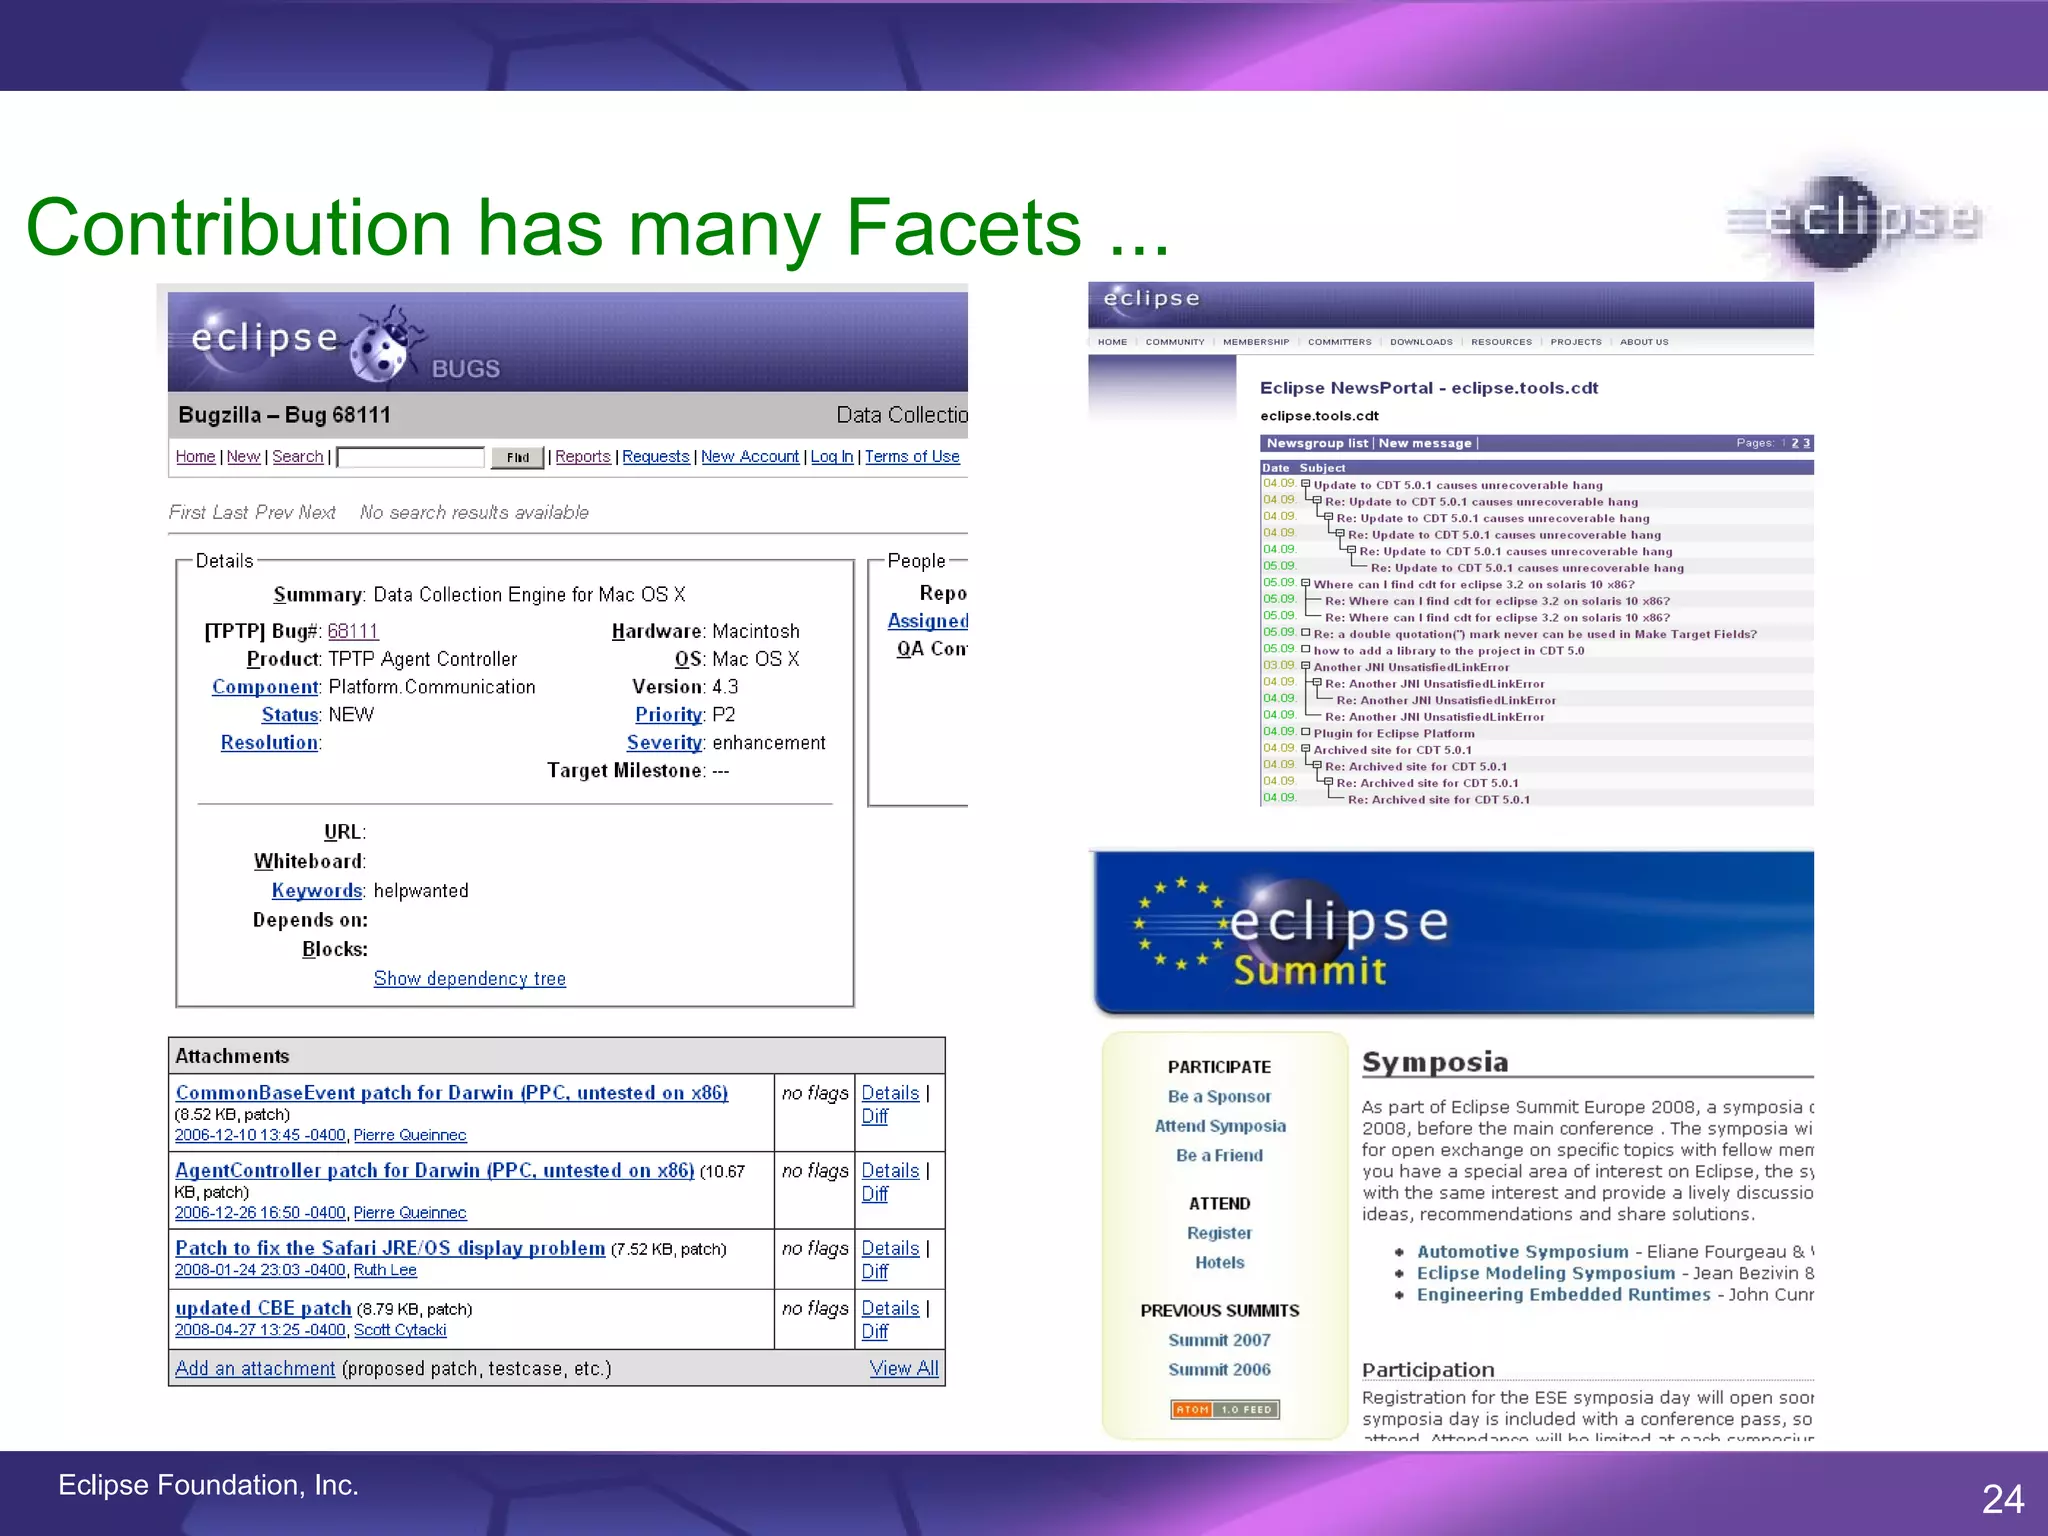The height and width of the screenshot is (1536, 2048).
Task: Click View All attachments link
Action: coord(904,1368)
